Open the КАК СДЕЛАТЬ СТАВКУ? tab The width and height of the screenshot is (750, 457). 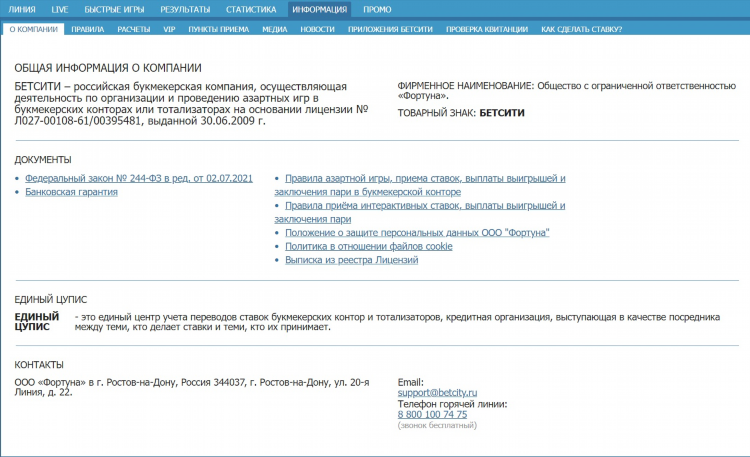pyautogui.click(x=582, y=29)
